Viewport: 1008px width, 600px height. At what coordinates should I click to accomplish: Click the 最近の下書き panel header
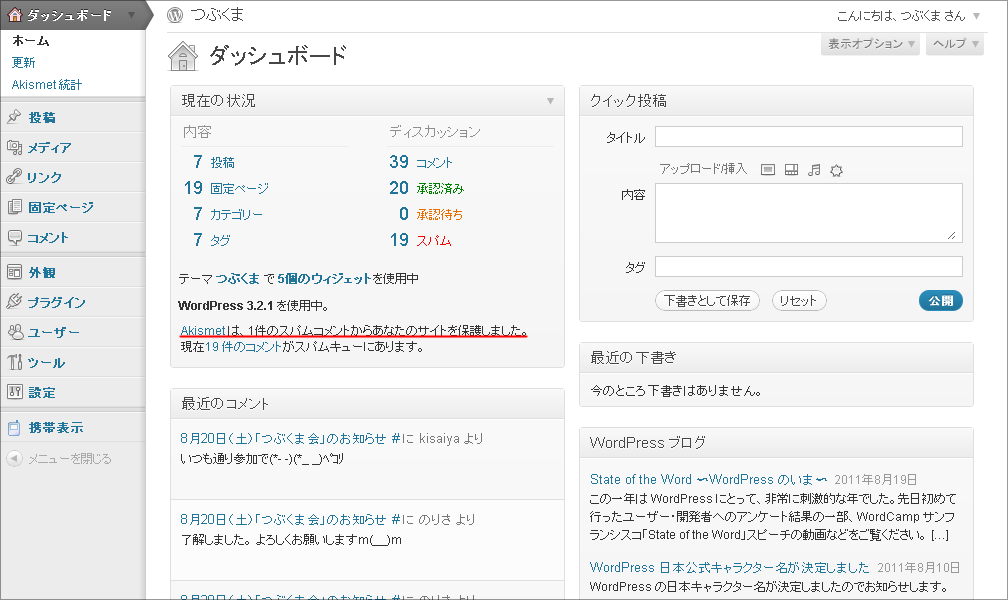point(776,358)
